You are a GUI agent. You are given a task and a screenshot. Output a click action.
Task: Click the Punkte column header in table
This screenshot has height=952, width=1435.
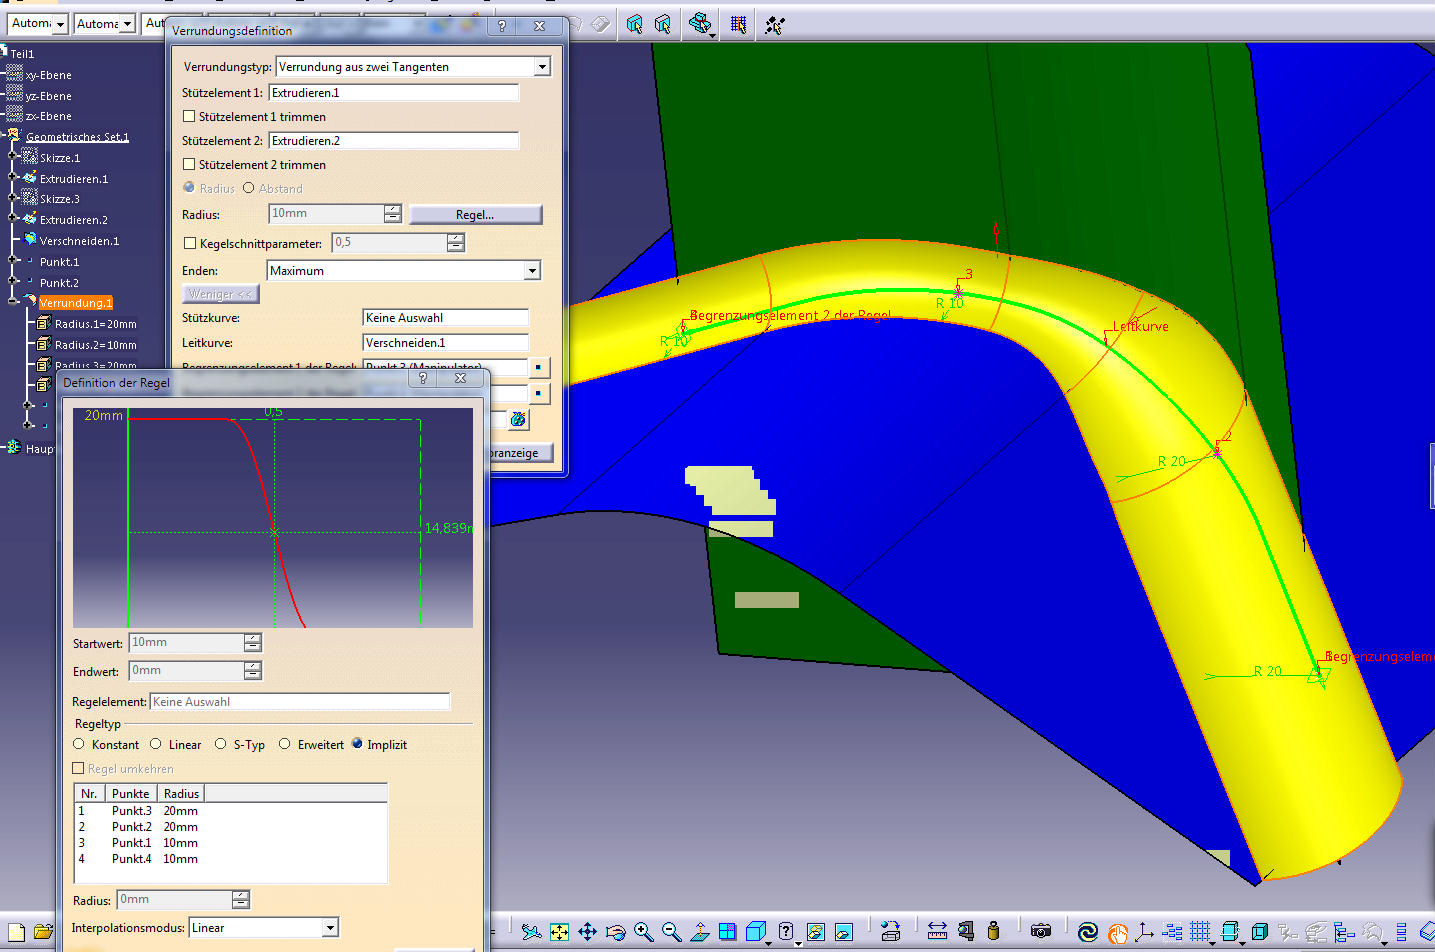[x=131, y=793]
